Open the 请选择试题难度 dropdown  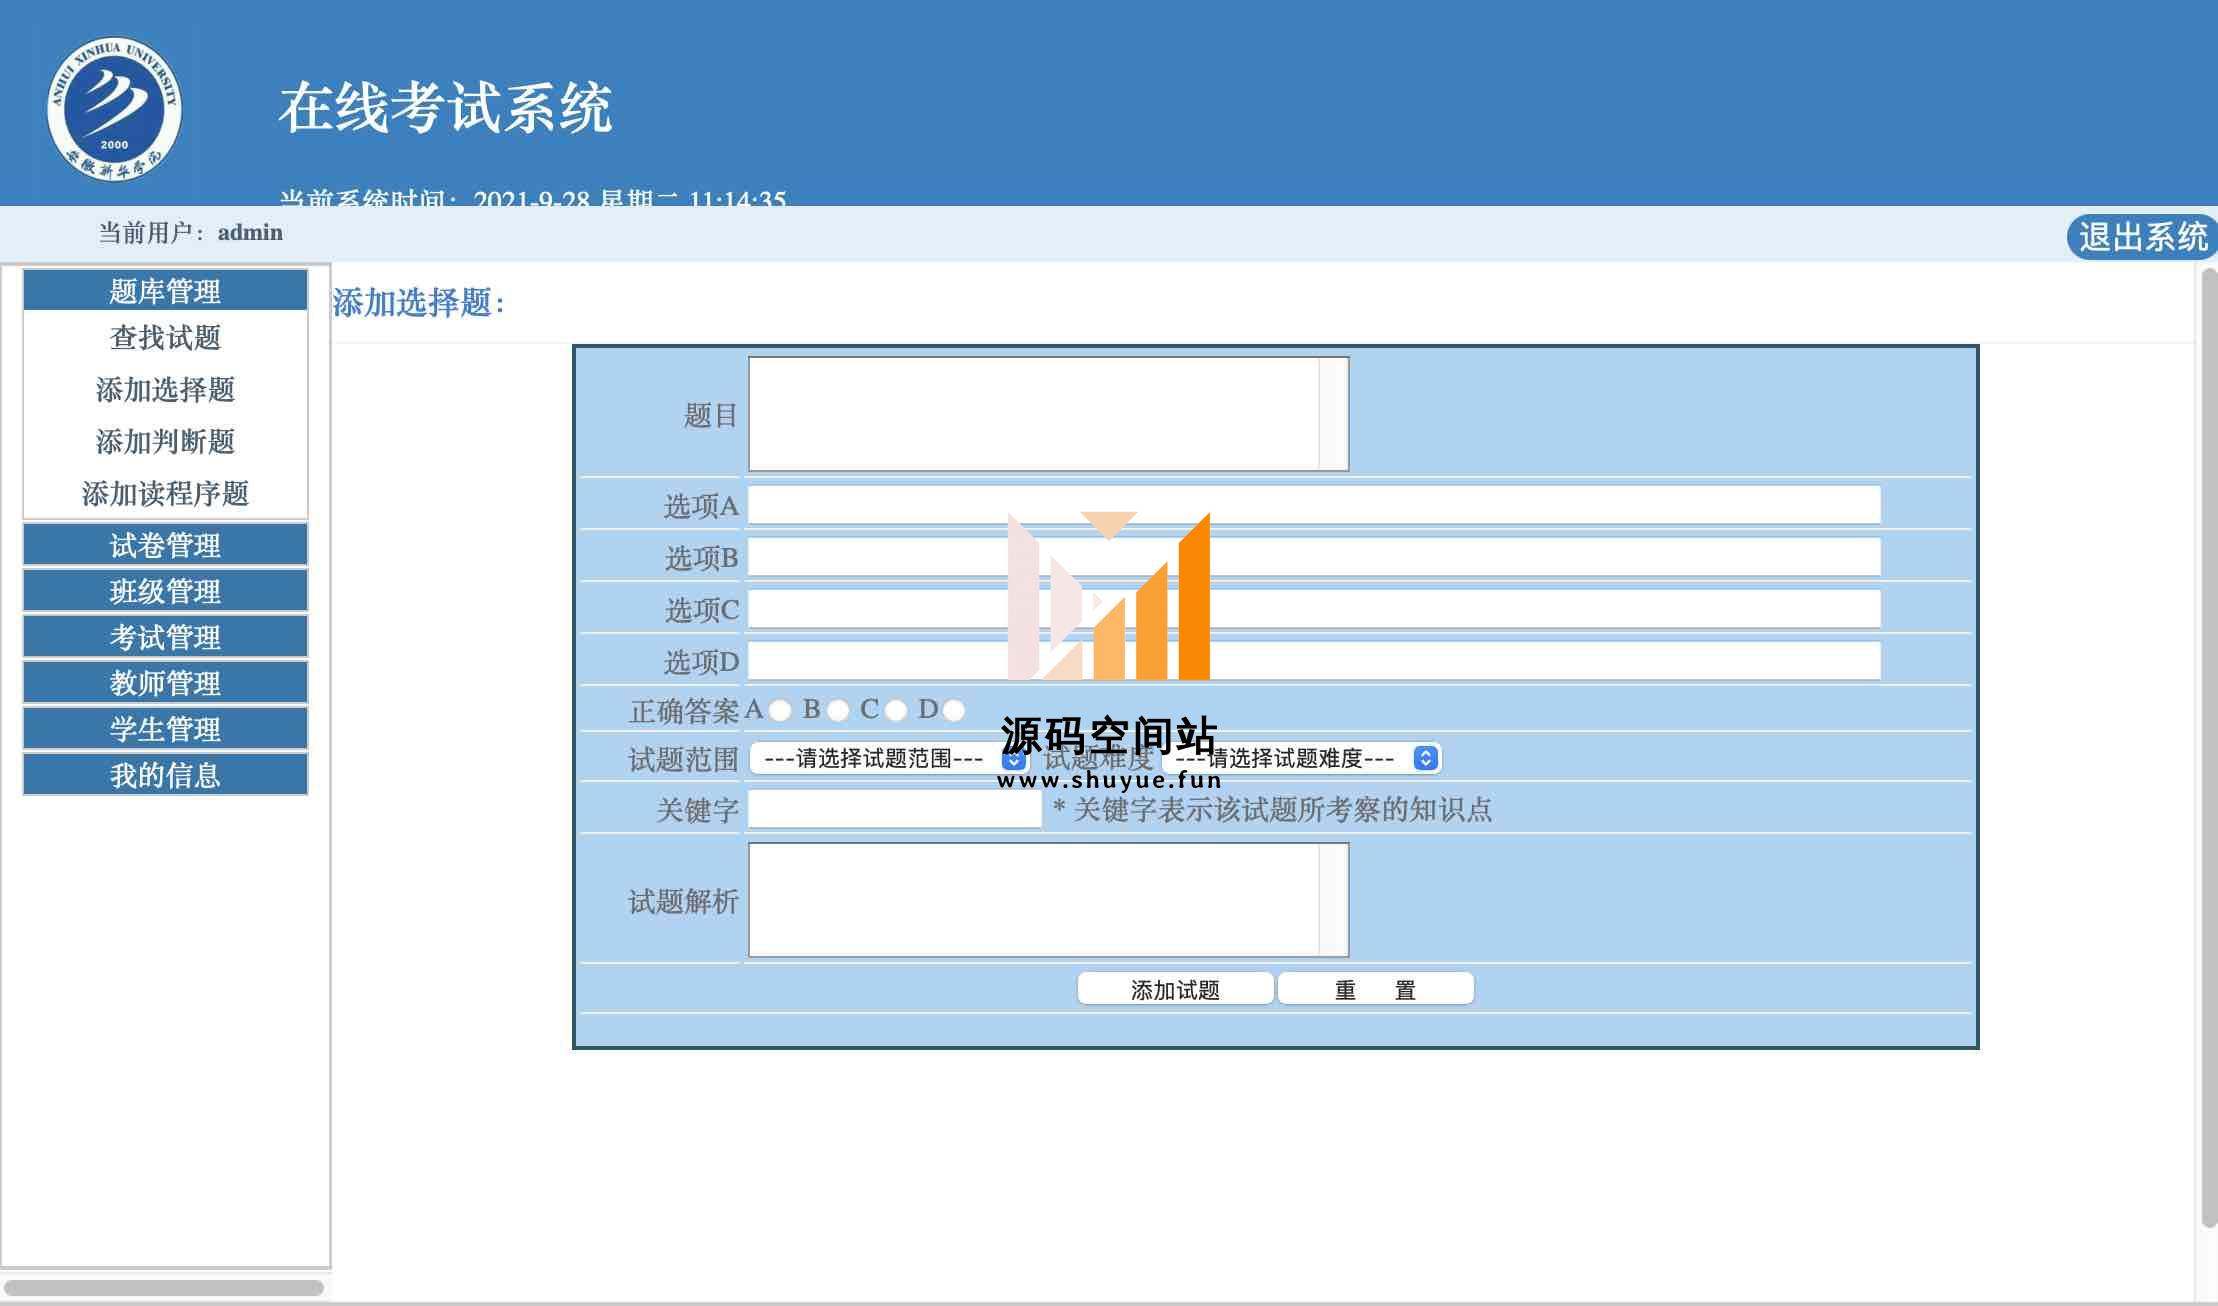click(x=1301, y=758)
